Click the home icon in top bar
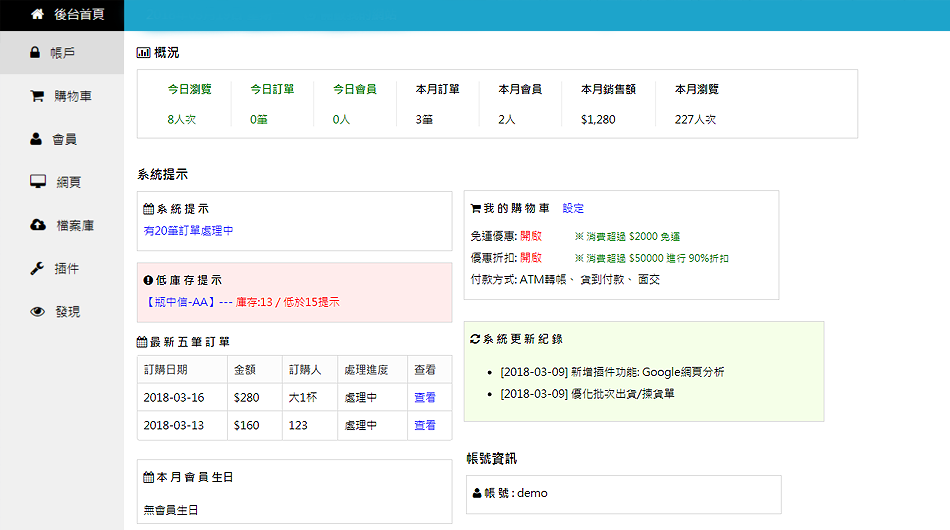This screenshot has width=950, height=530. coord(37,15)
